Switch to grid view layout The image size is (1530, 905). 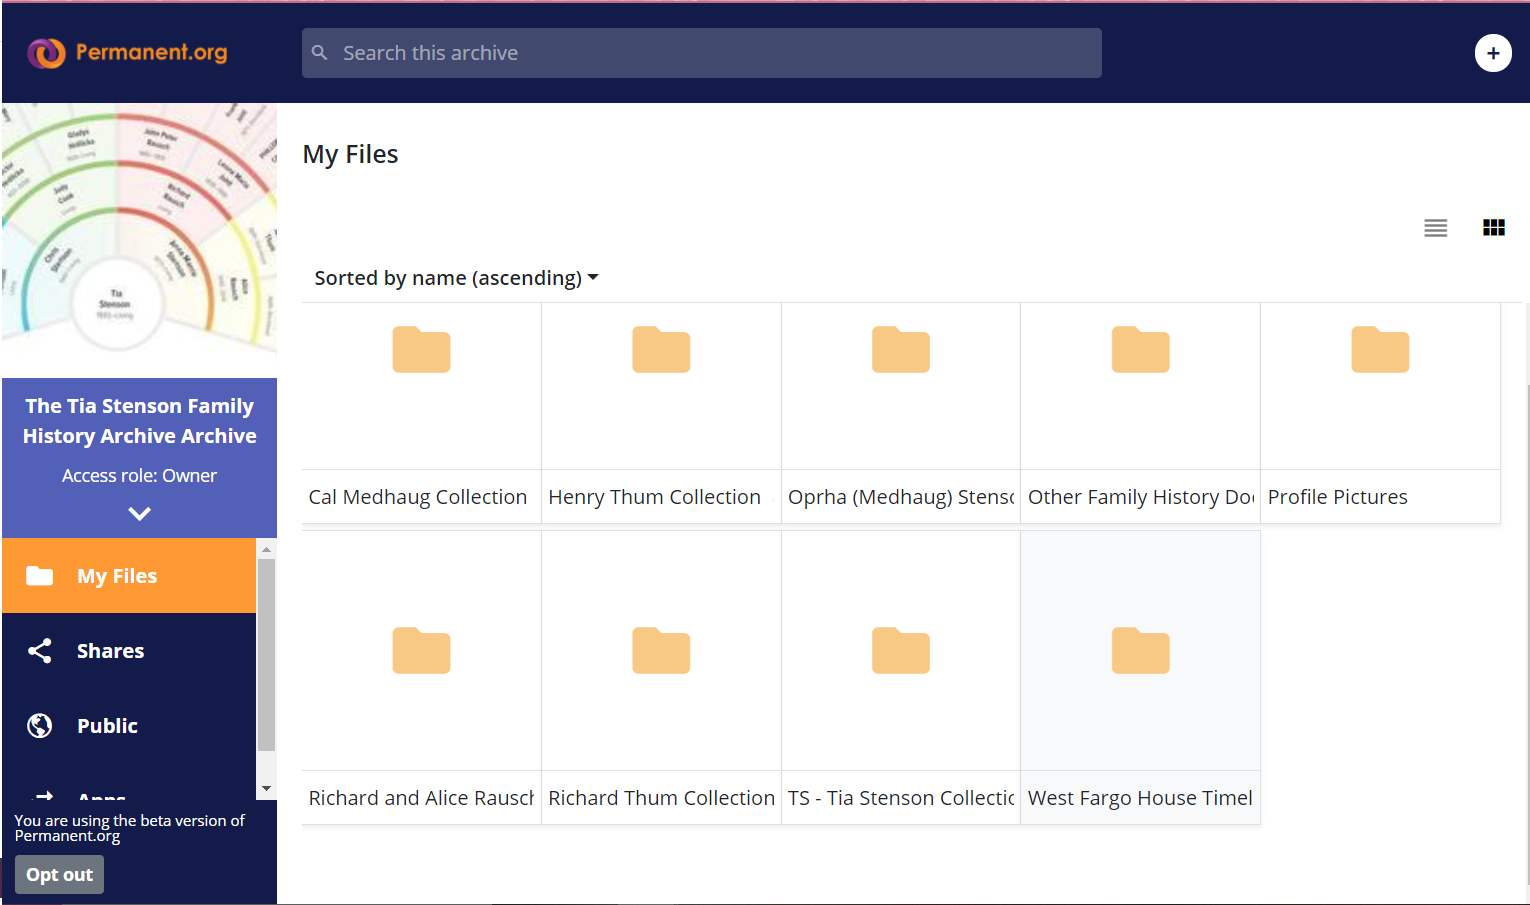(x=1493, y=228)
